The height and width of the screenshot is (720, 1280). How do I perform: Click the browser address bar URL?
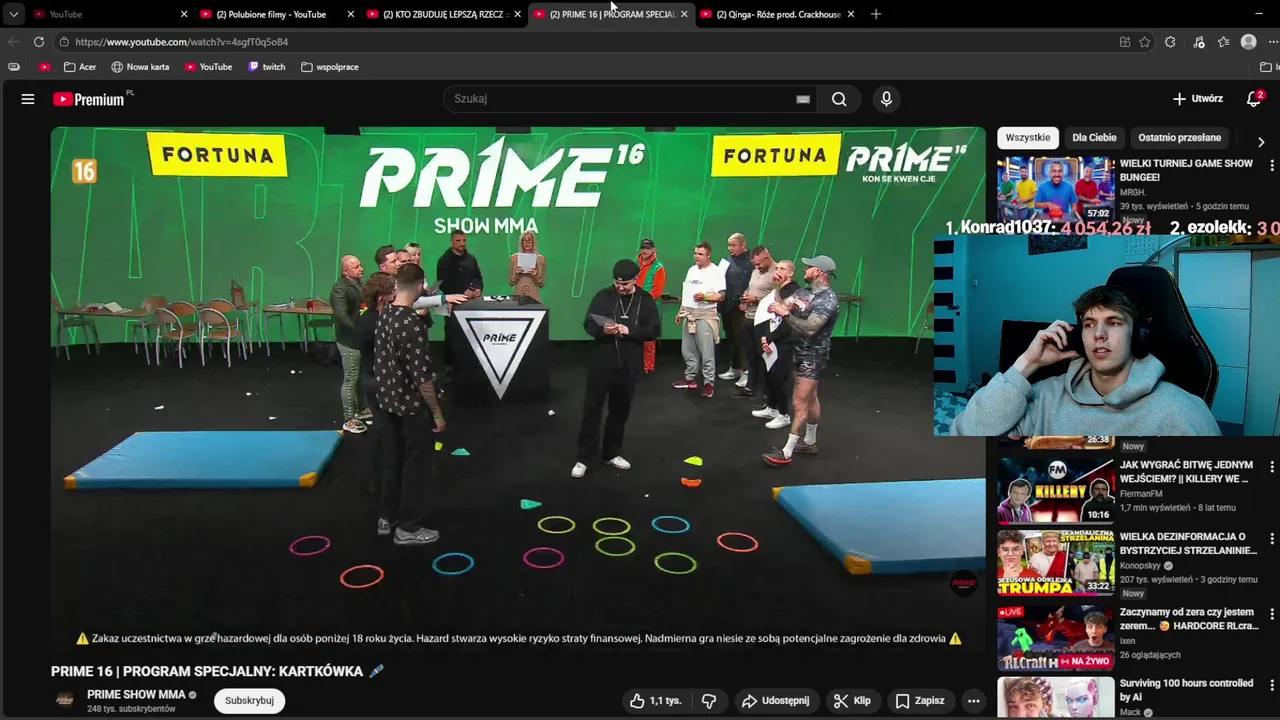[181, 42]
